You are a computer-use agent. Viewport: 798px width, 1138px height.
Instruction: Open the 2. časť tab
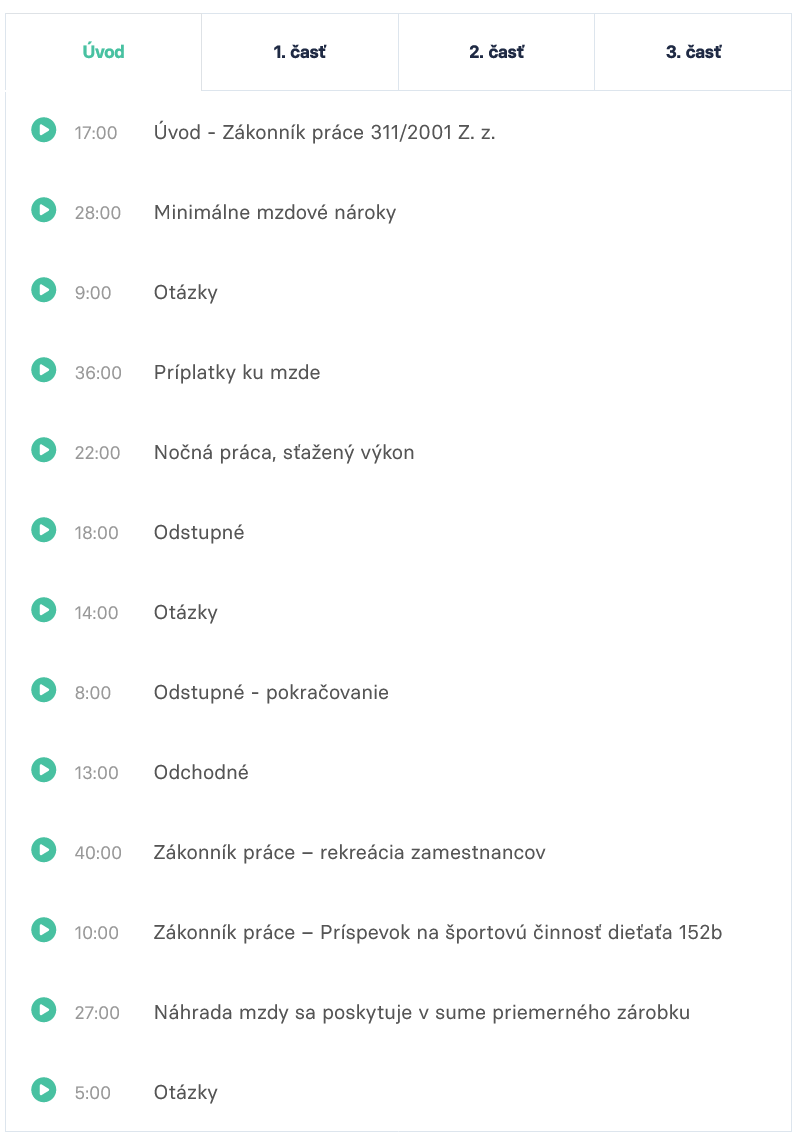click(496, 52)
